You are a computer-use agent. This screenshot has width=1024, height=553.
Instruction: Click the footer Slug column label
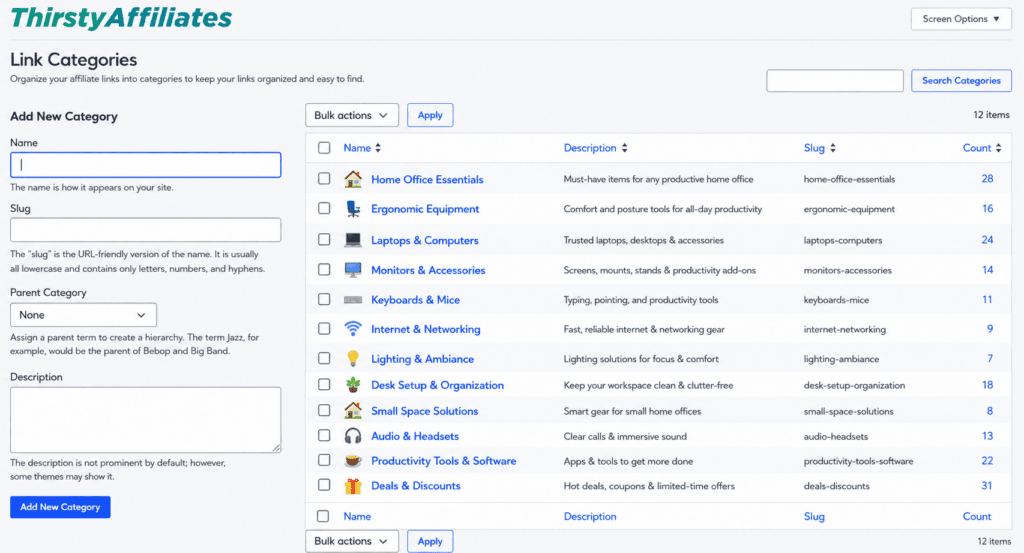[814, 516]
